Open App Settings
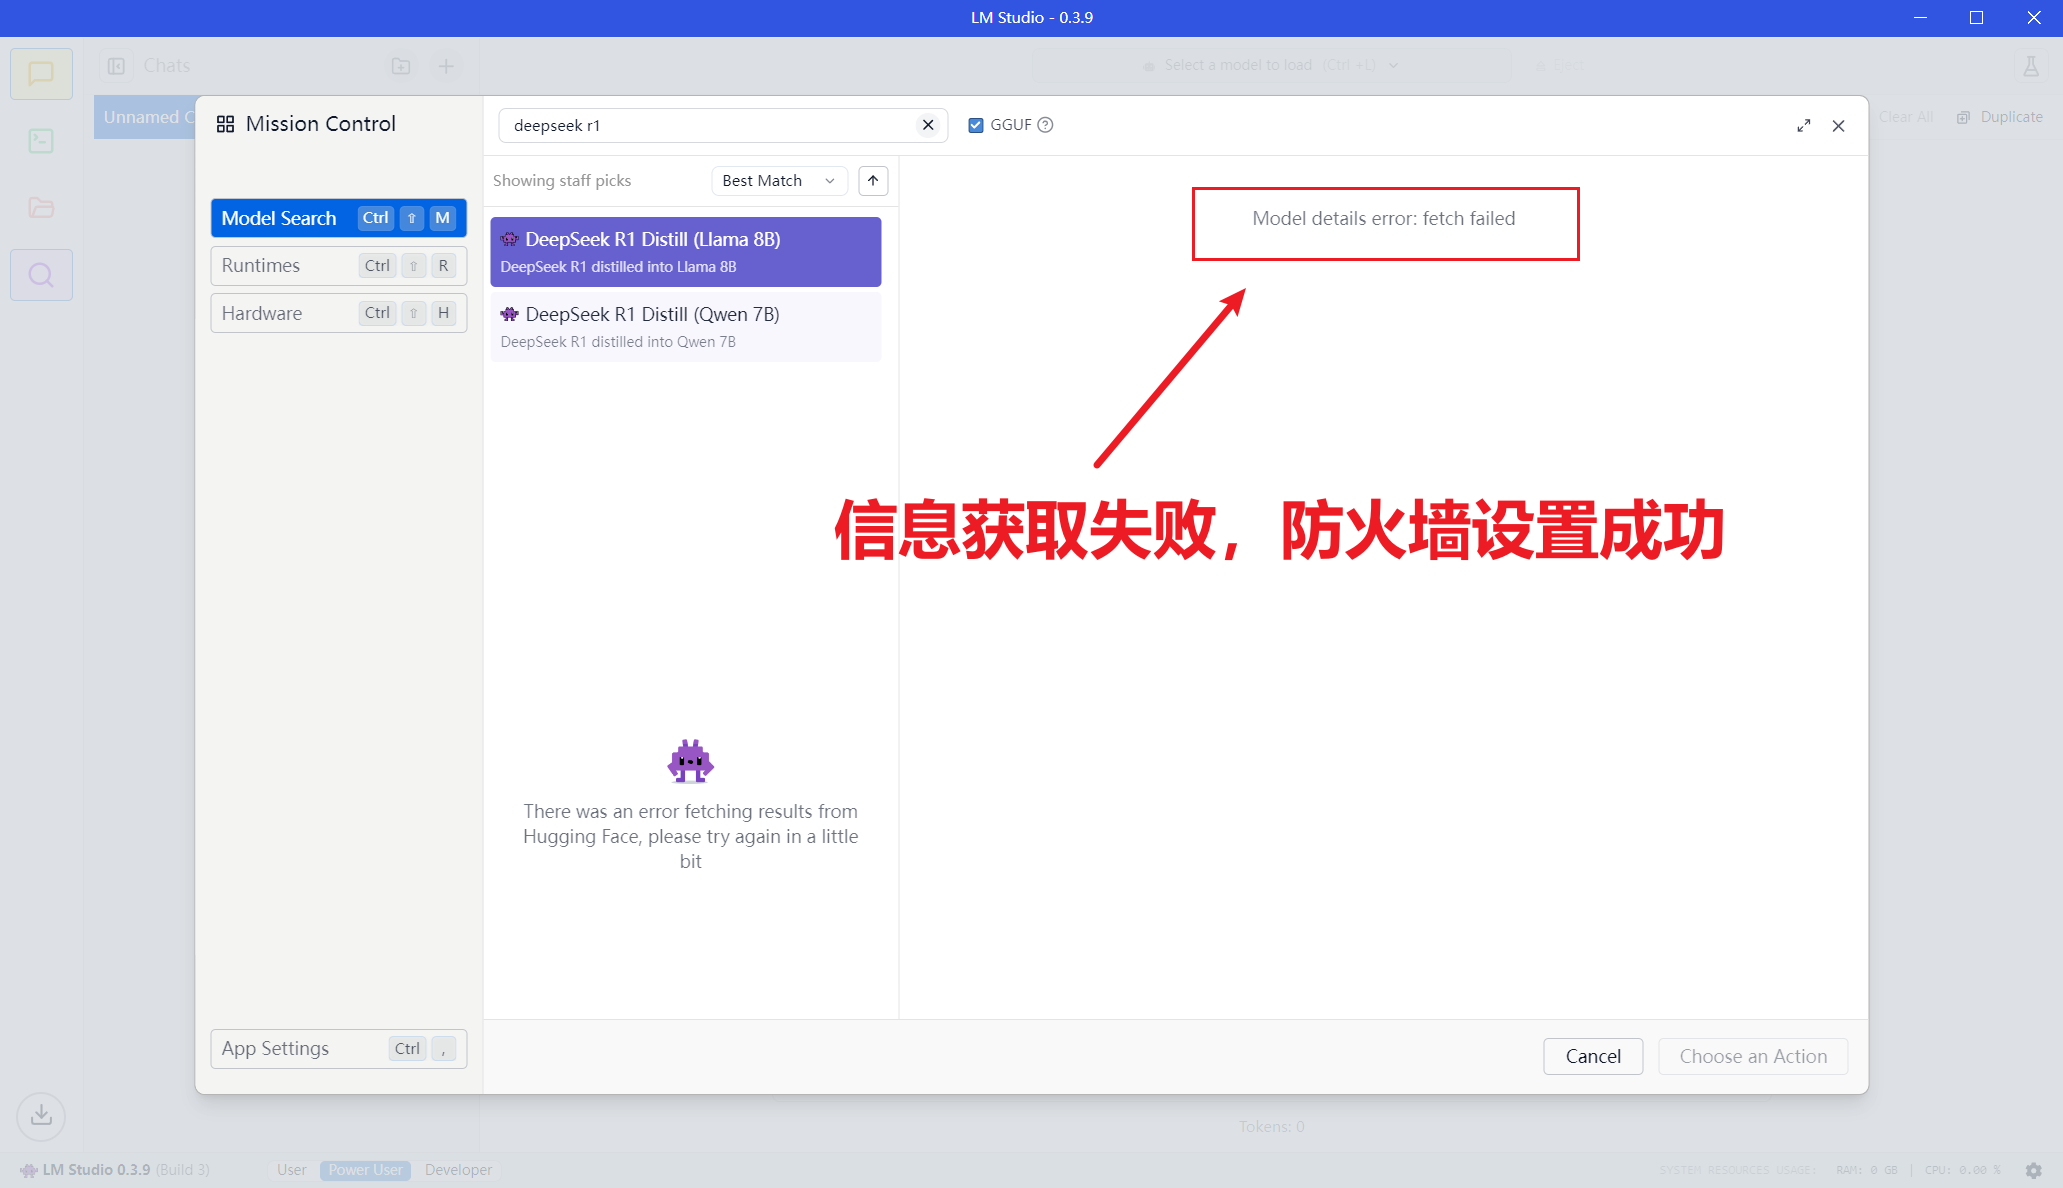Viewport: 2063px width, 1188px height. (338, 1049)
